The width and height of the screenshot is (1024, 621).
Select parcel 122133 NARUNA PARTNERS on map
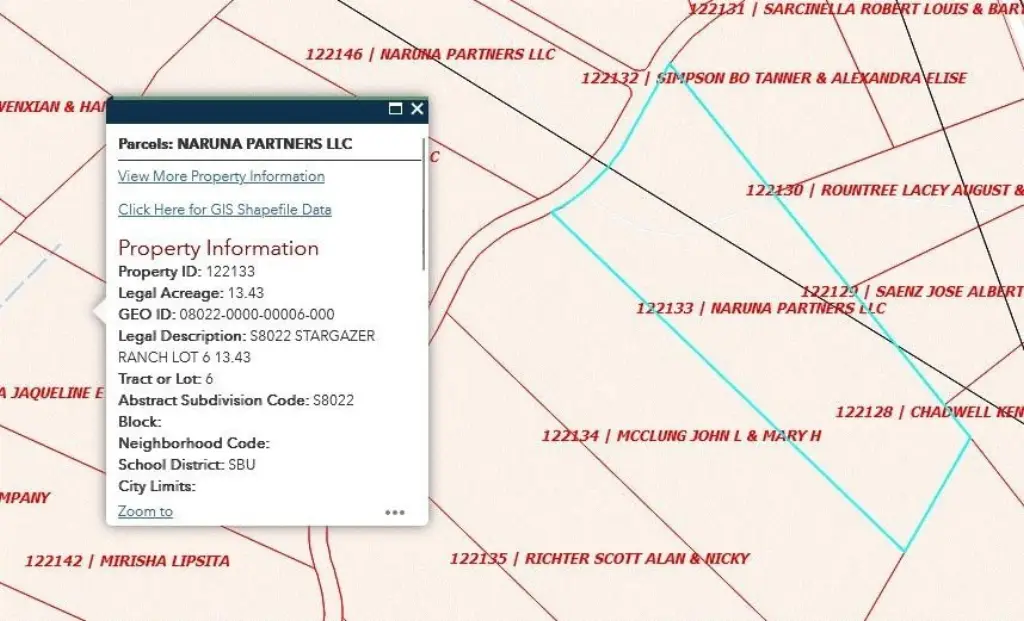pos(760,308)
